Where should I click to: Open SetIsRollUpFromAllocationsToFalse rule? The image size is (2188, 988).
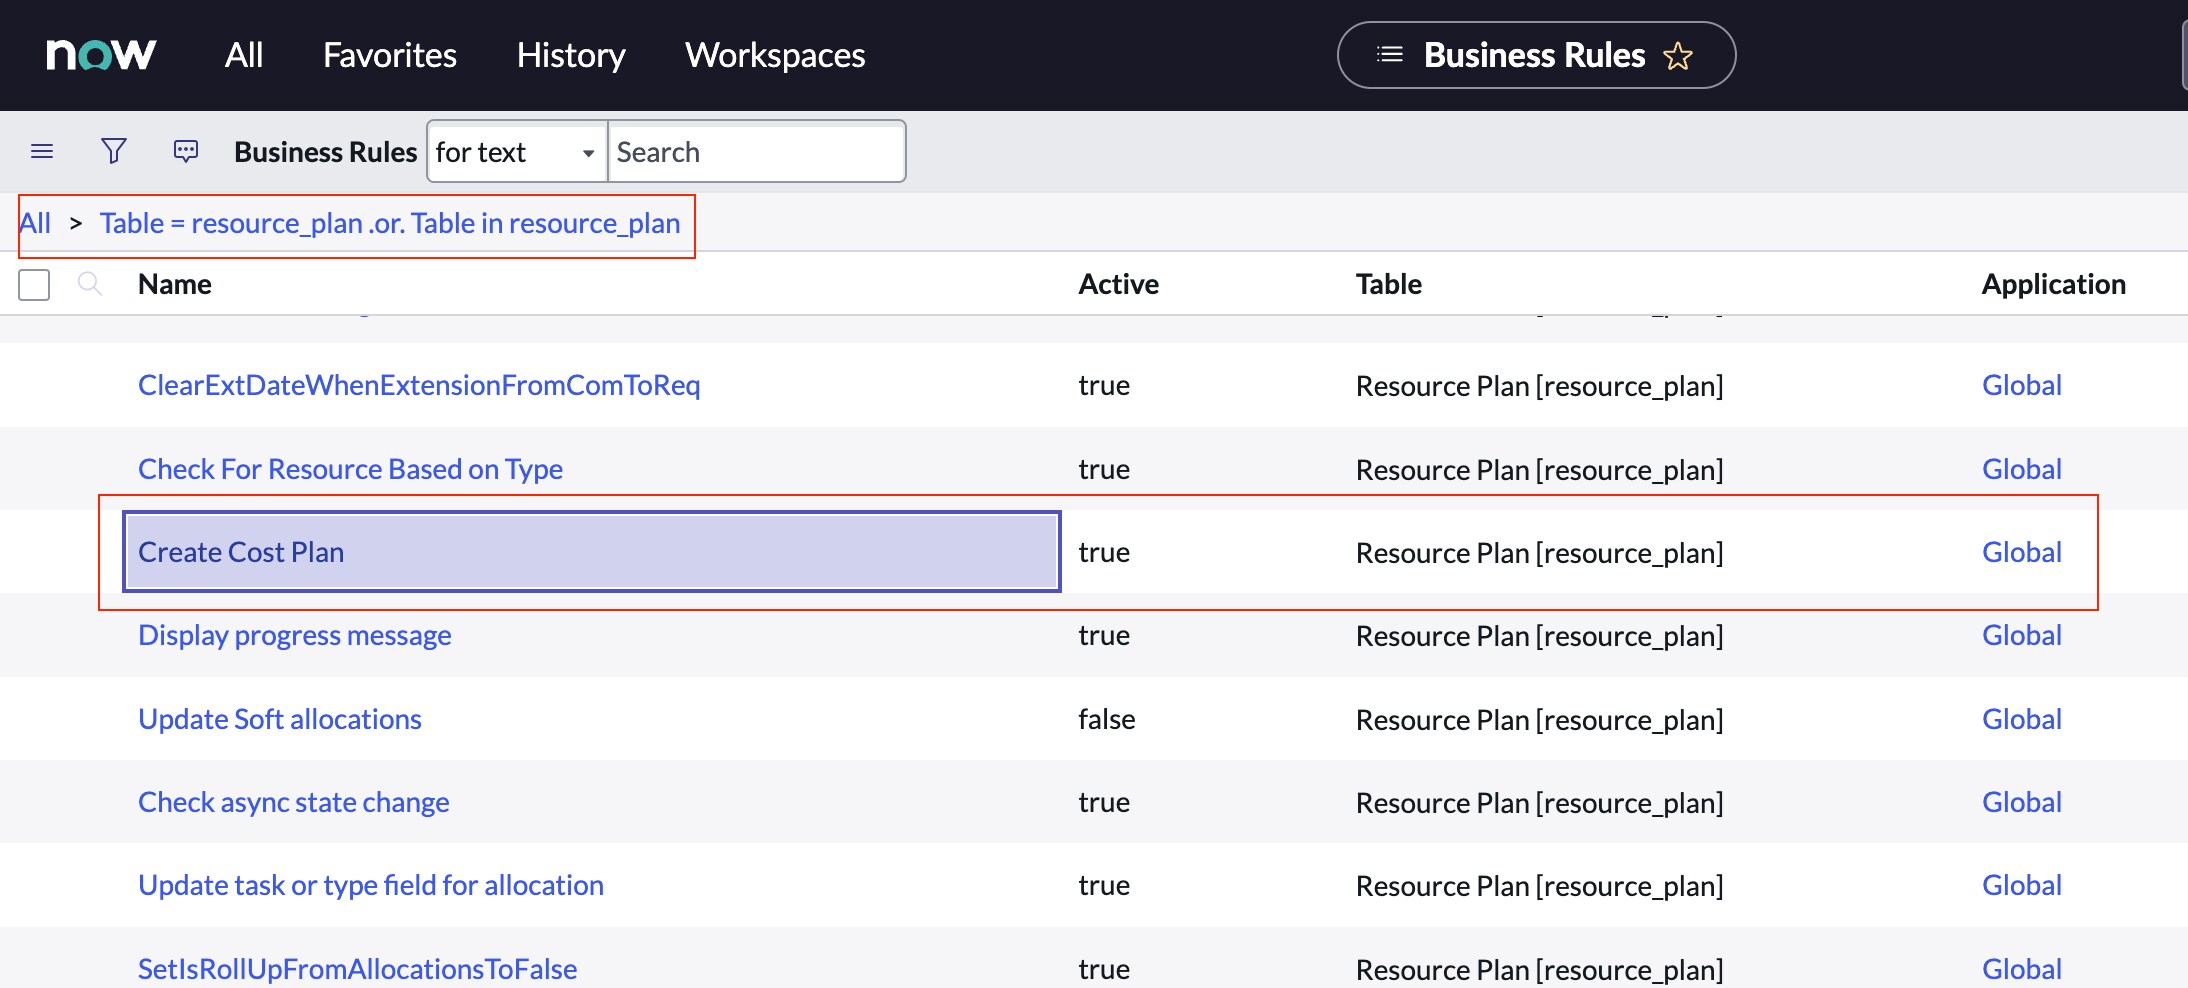358,969
